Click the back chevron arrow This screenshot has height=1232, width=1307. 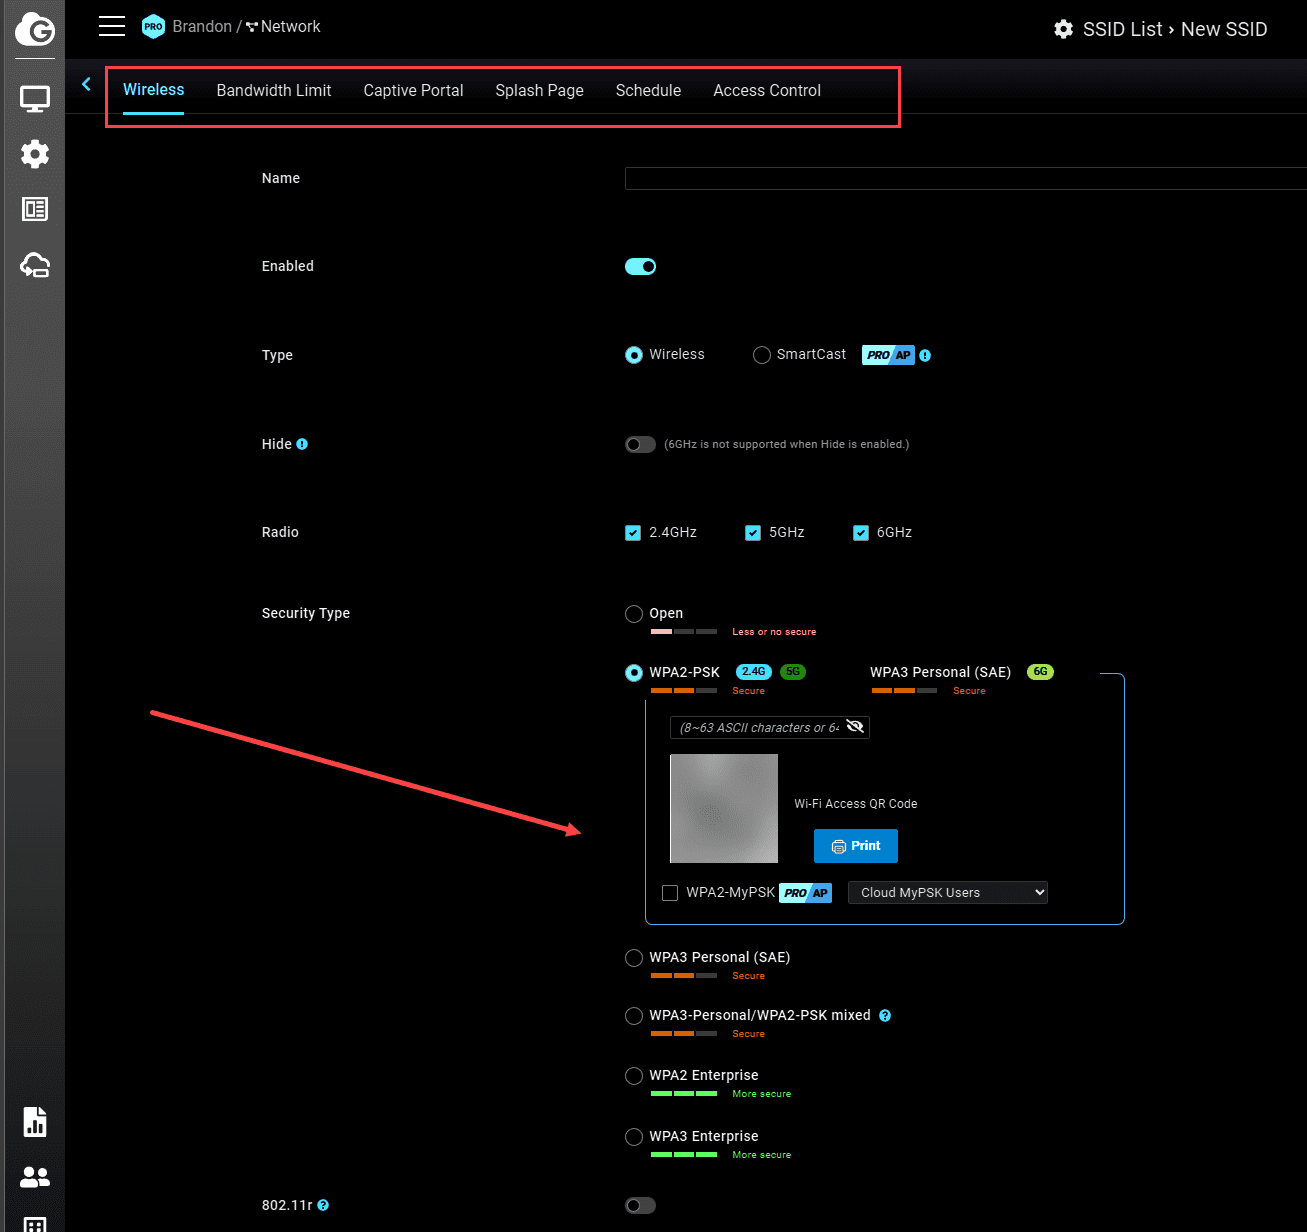pyautogui.click(x=86, y=85)
